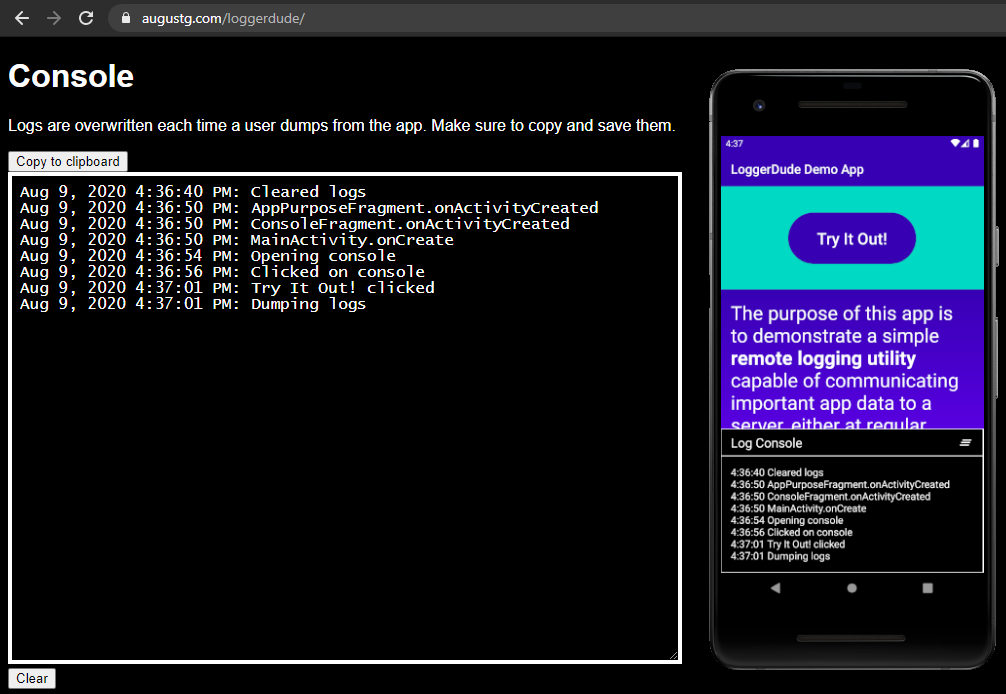Tap '4:36:54 Opening console' in the phone log
The image size is (1006, 694).
pos(787,520)
